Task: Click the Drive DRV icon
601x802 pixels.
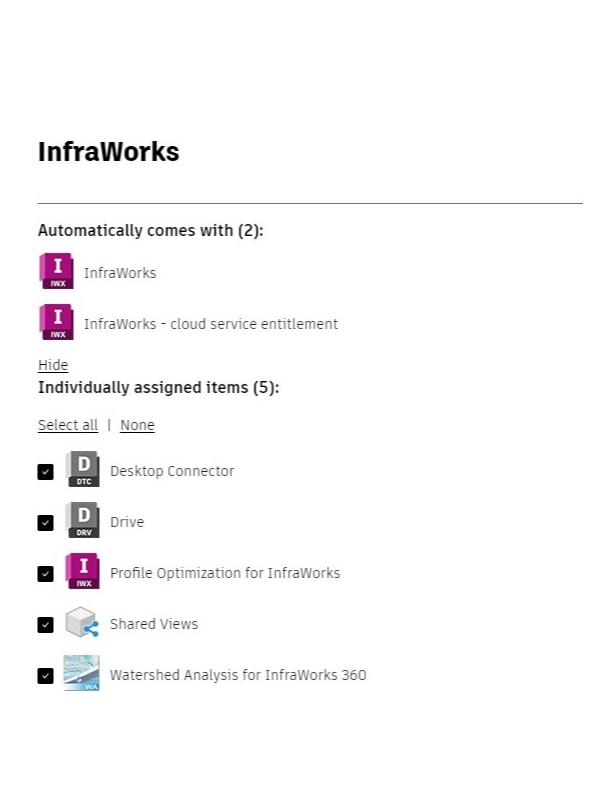Action: 82,521
